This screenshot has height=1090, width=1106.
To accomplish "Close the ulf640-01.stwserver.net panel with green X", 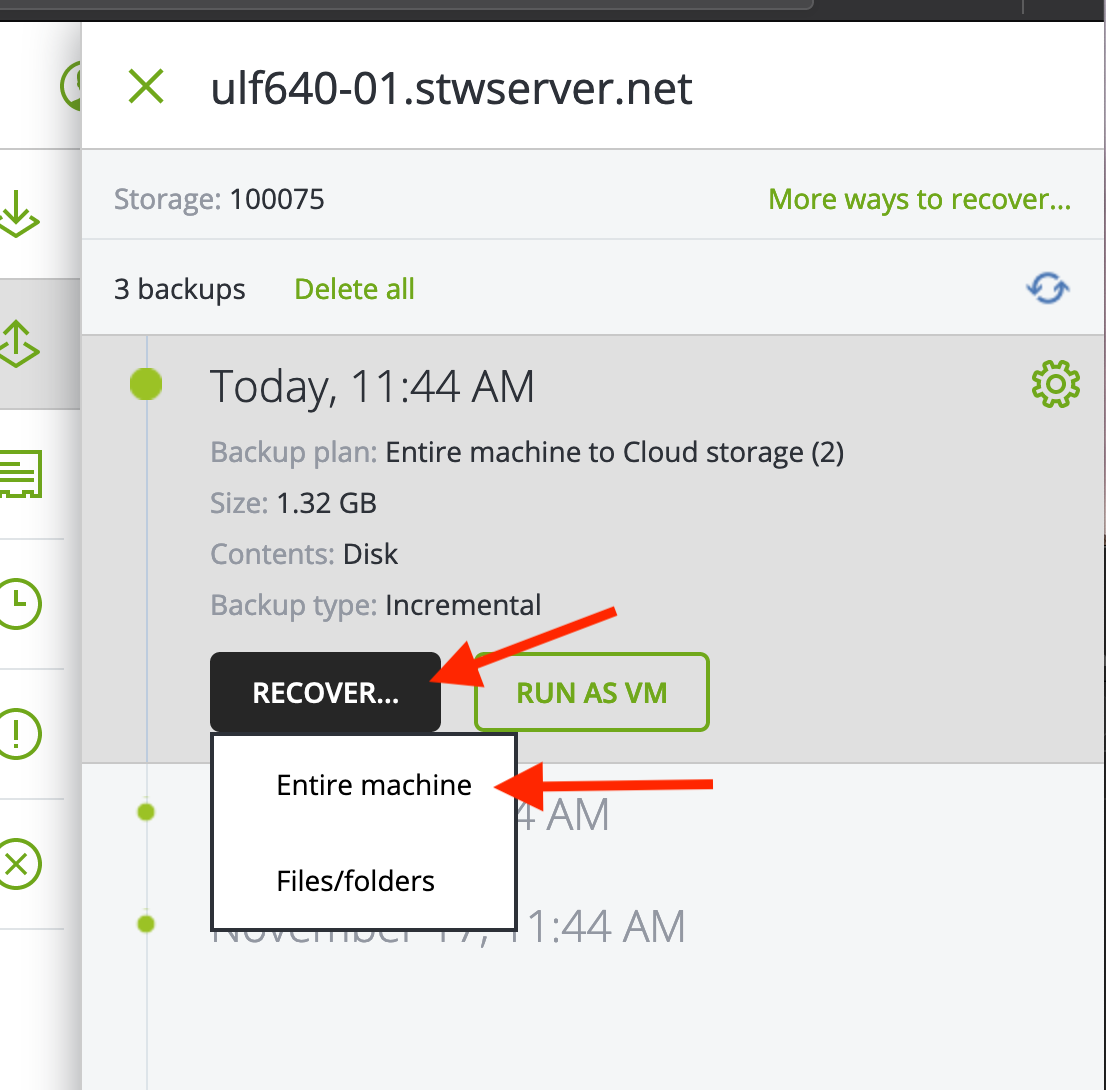I will [x=146, y=87].
